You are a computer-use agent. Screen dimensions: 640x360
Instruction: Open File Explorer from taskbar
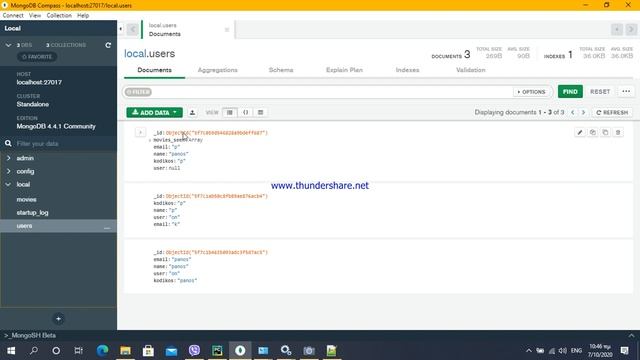click(x=125, y=351)
